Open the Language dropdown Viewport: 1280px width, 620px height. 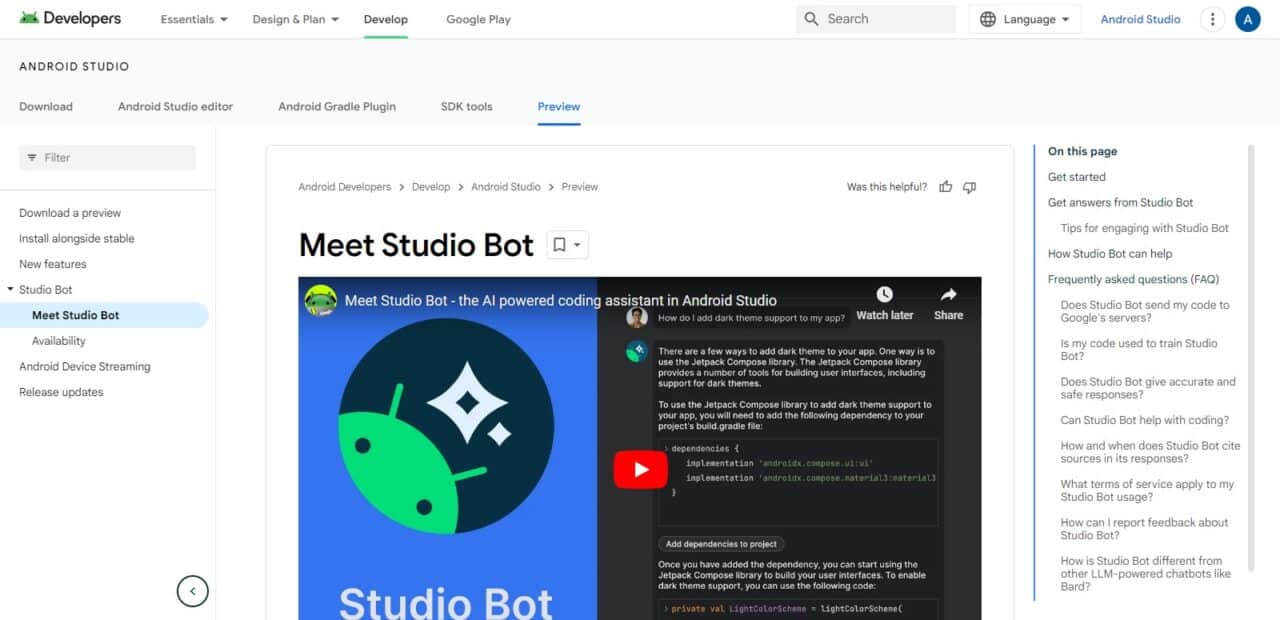pos(1025,19)
